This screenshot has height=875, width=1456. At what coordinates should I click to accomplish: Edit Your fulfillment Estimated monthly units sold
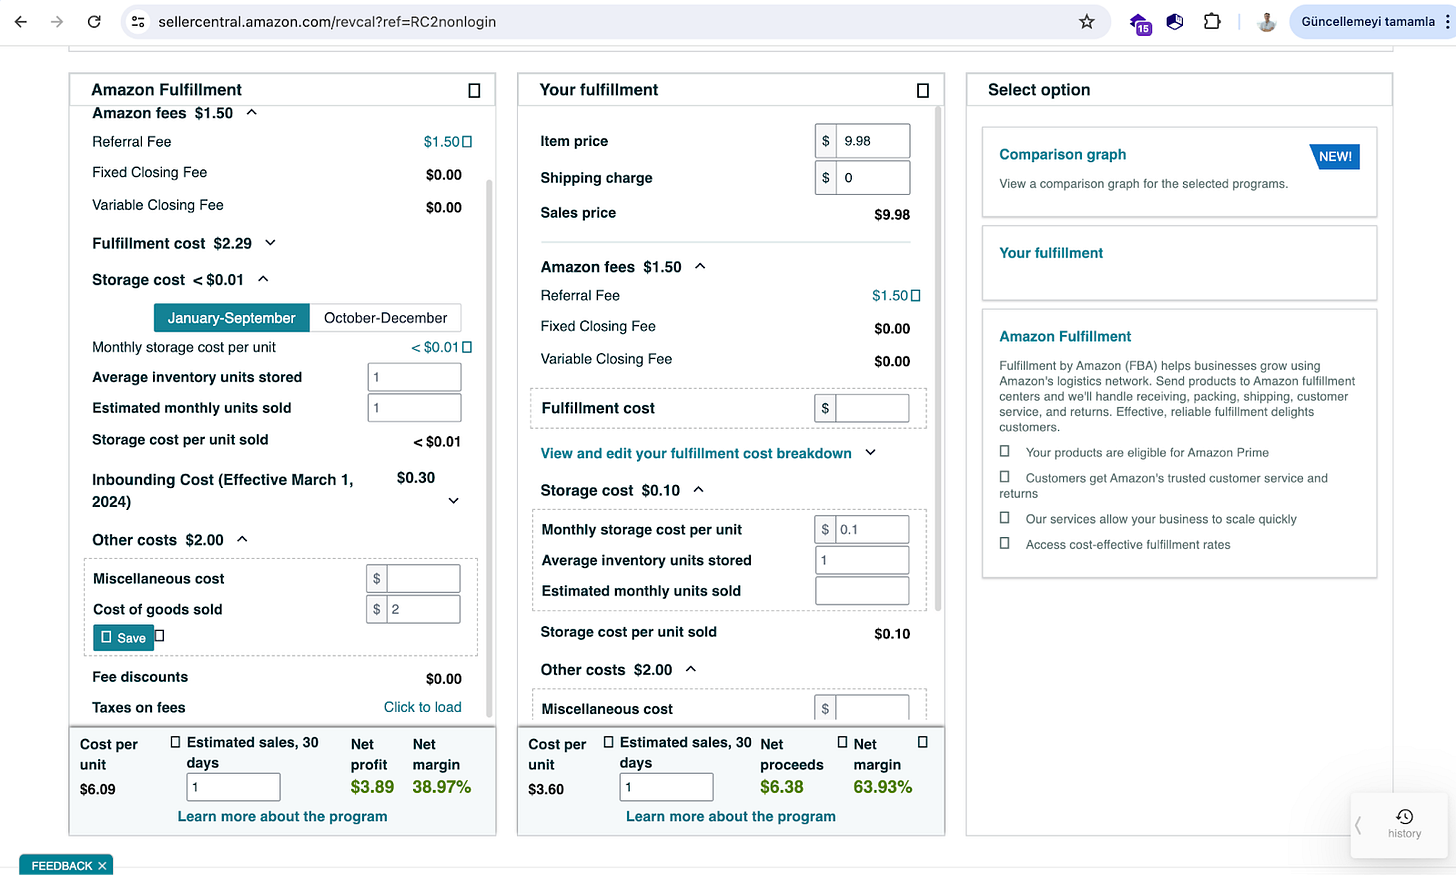coord(862,591)
